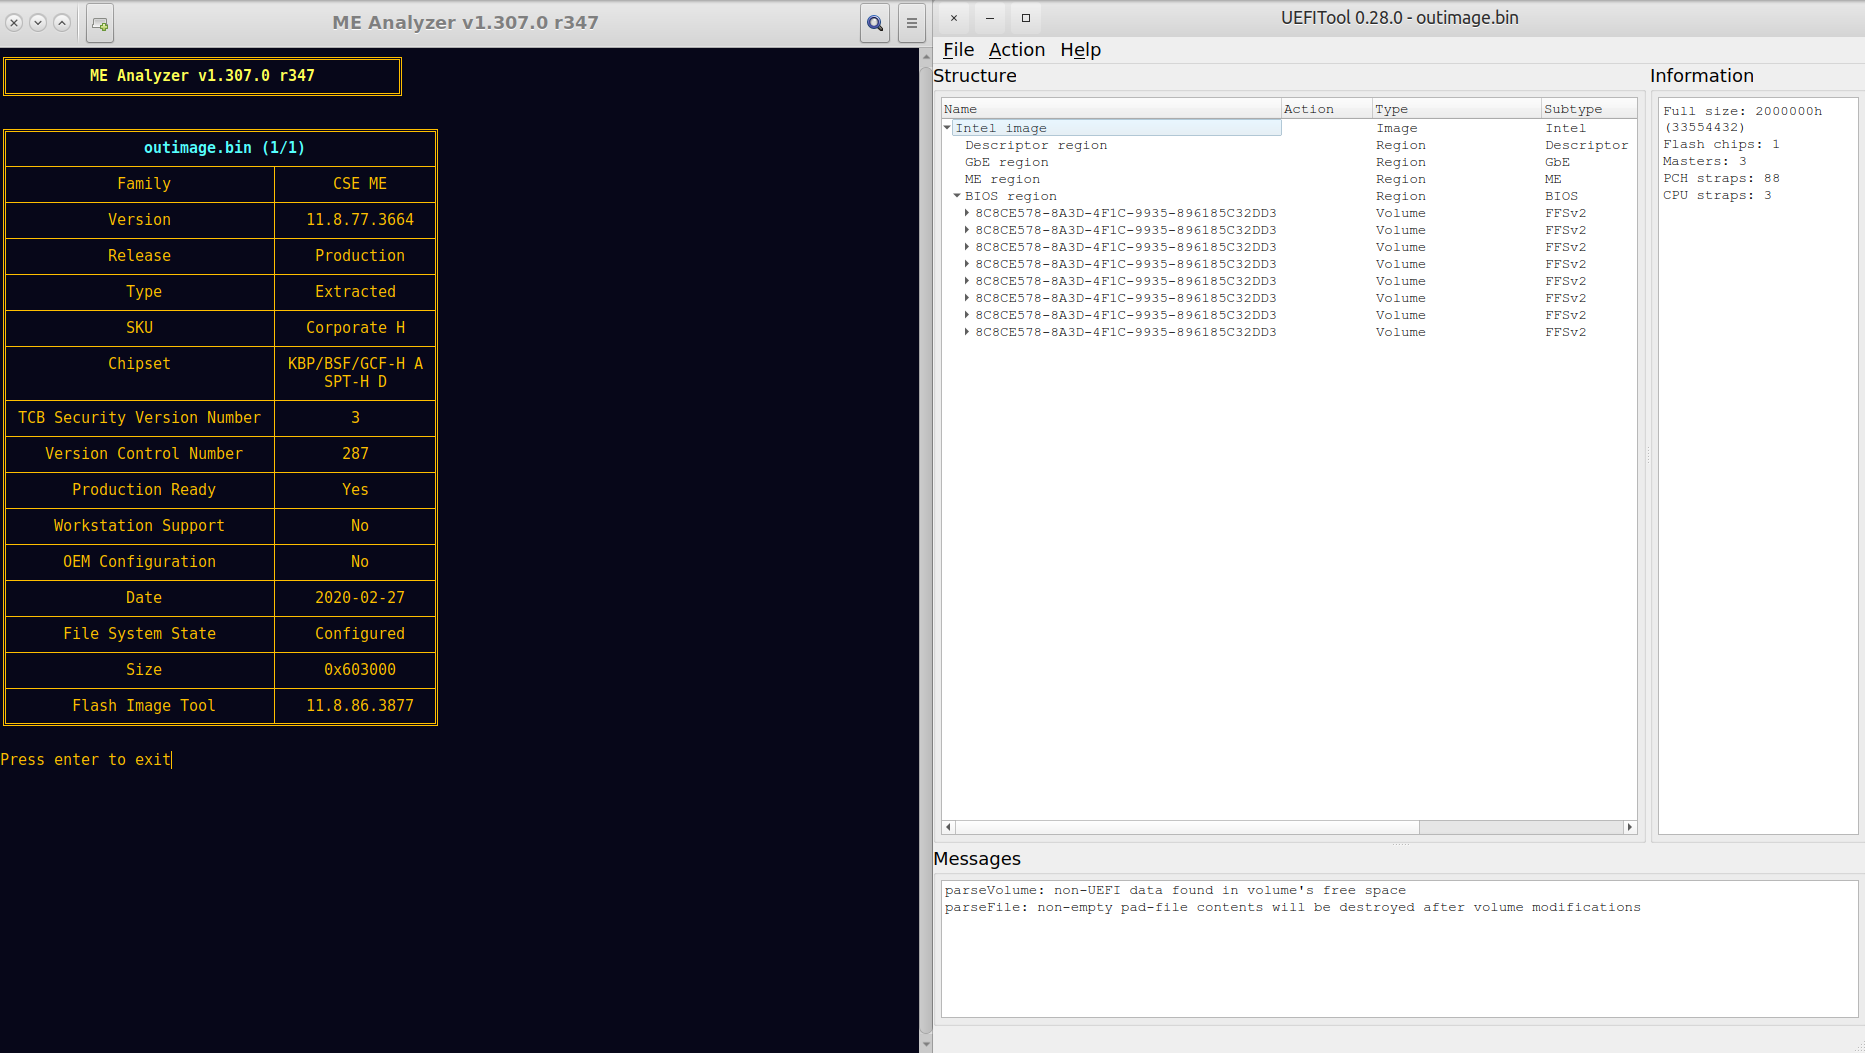Open the terminal search magnifier icon

point(875,23)
